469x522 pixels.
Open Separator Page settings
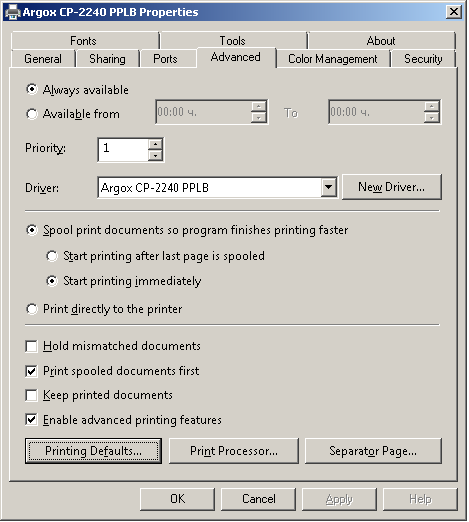pyautogui.click(x=373, y=451)
